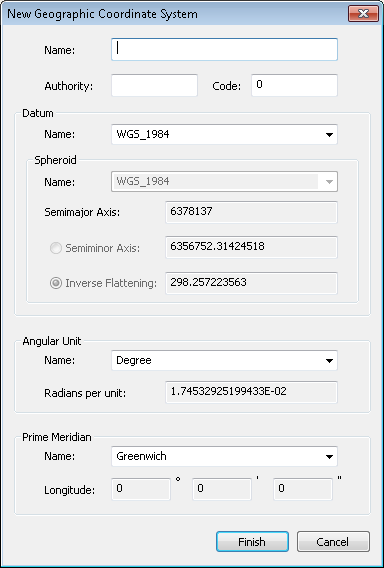Click the Radians per unit field
384x568 pixels.
251,392
